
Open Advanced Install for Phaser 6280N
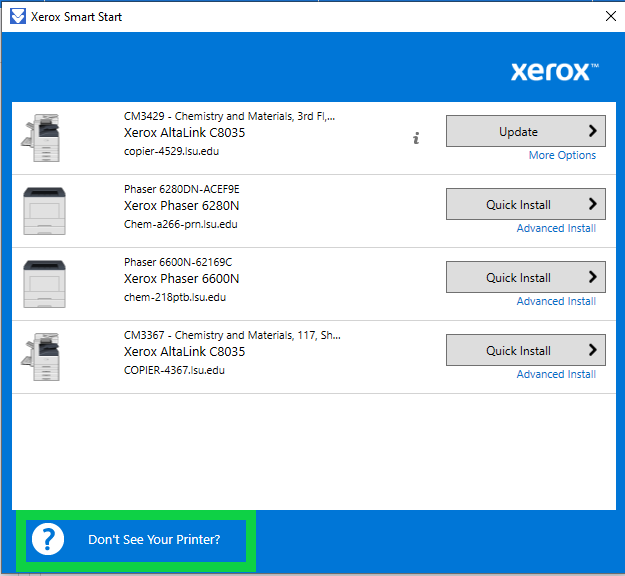[x=556, y=229]
